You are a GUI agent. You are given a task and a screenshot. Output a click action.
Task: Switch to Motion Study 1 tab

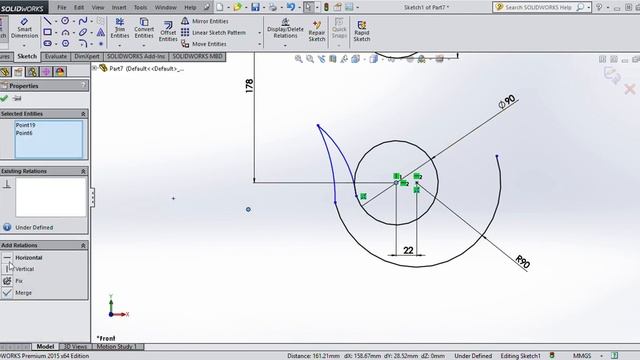[118, 347]
